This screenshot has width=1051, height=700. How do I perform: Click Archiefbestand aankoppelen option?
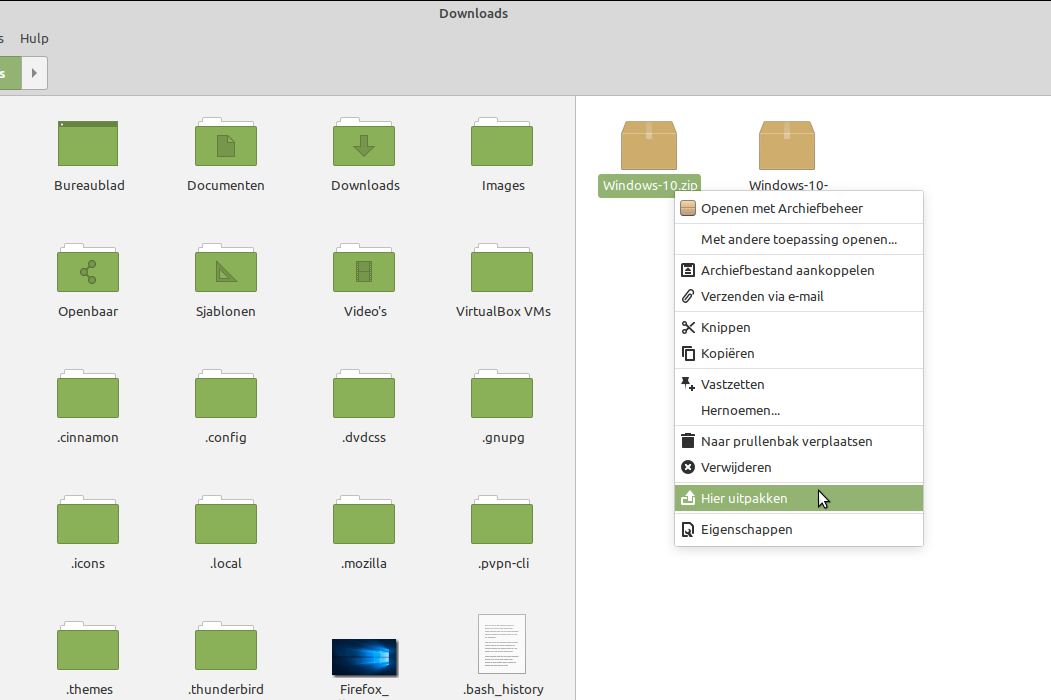(787, 270)
